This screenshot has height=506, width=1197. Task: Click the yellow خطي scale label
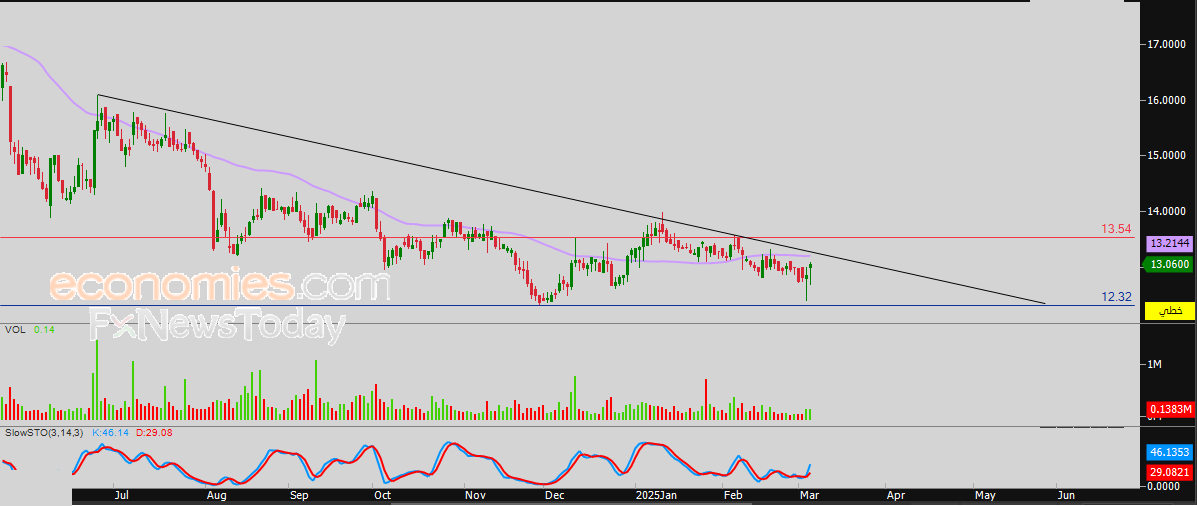[1170, 311]
